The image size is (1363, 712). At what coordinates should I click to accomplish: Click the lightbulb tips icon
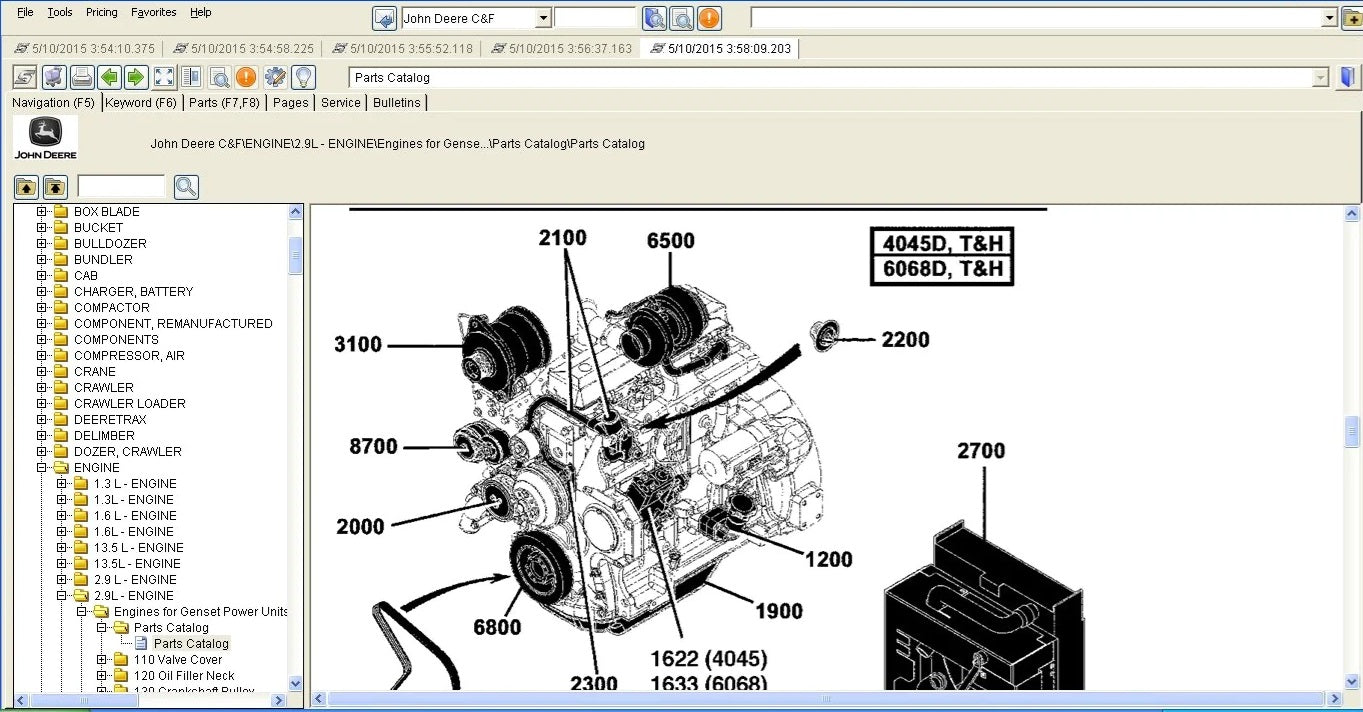point(303,77)
